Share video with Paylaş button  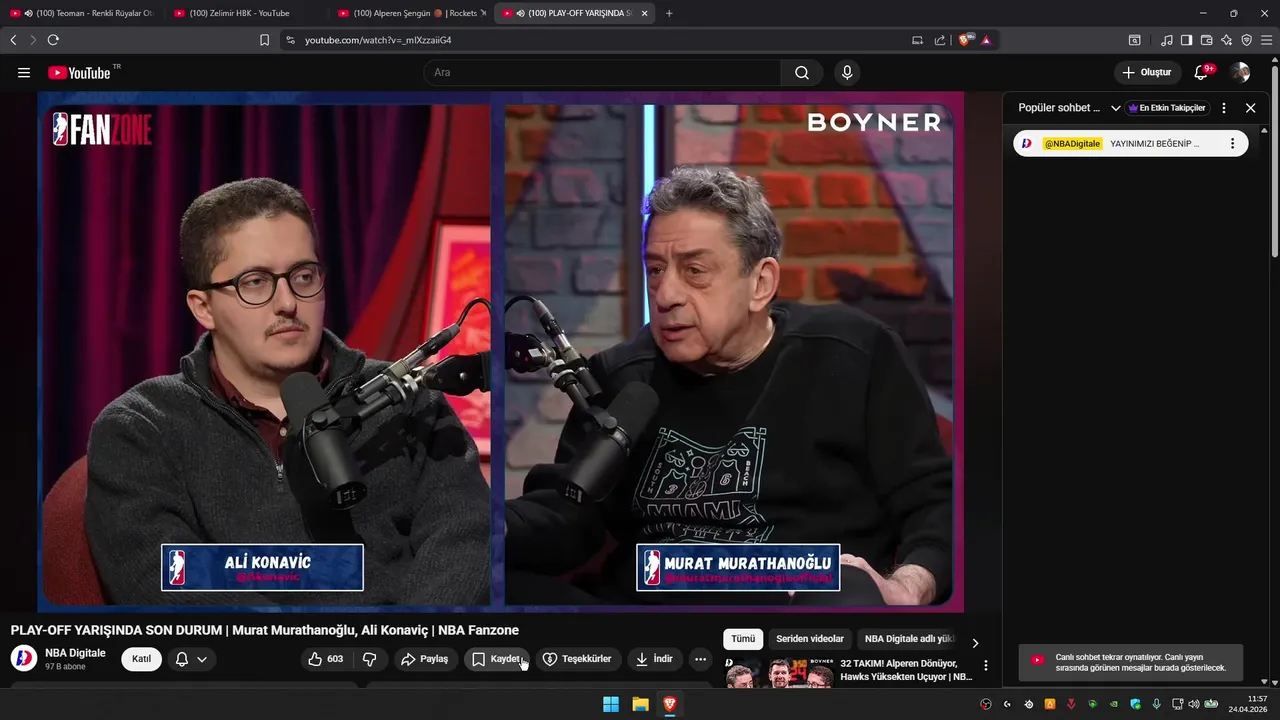point(424,659)
